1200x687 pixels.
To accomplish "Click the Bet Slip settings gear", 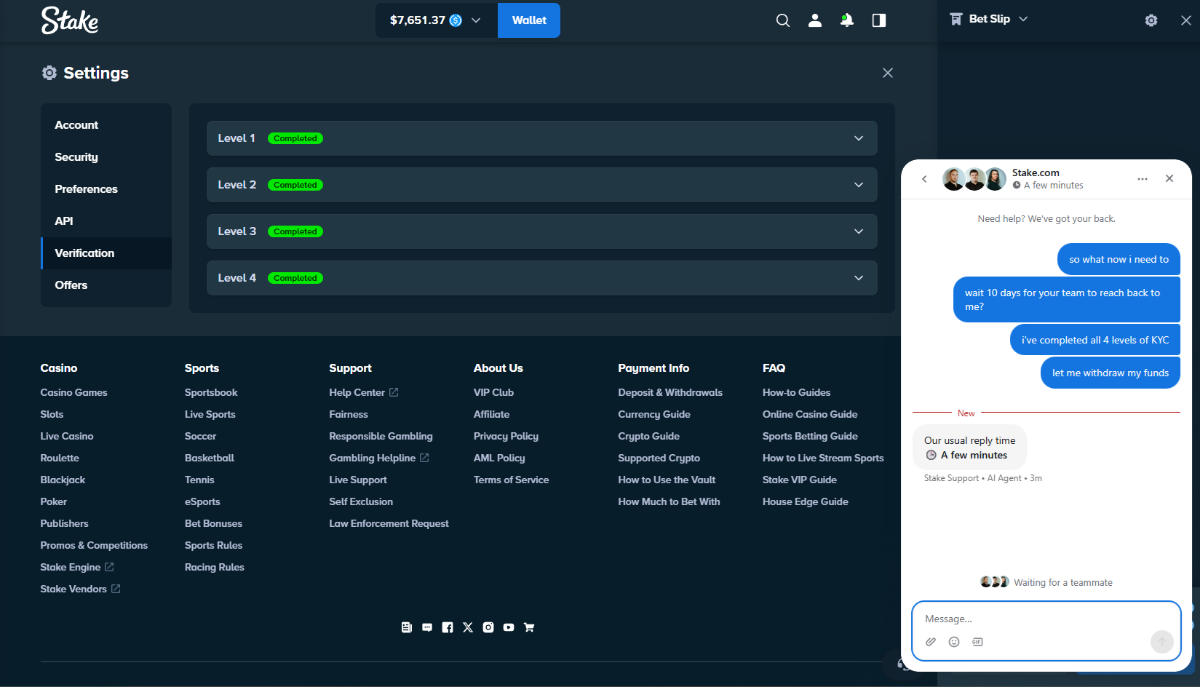I will [x=1151, y=20].
